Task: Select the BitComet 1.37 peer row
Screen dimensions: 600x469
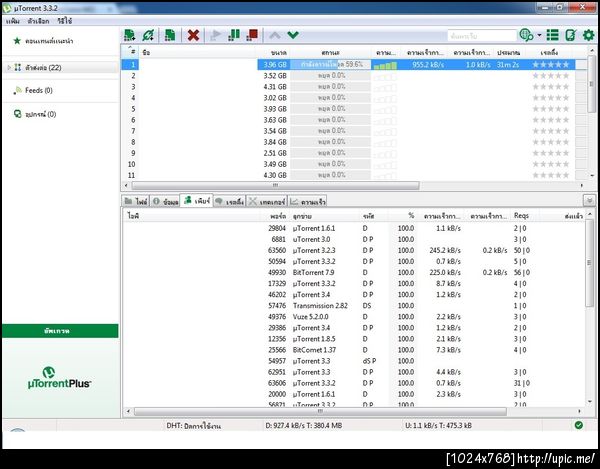Action: tap(354, 350)
